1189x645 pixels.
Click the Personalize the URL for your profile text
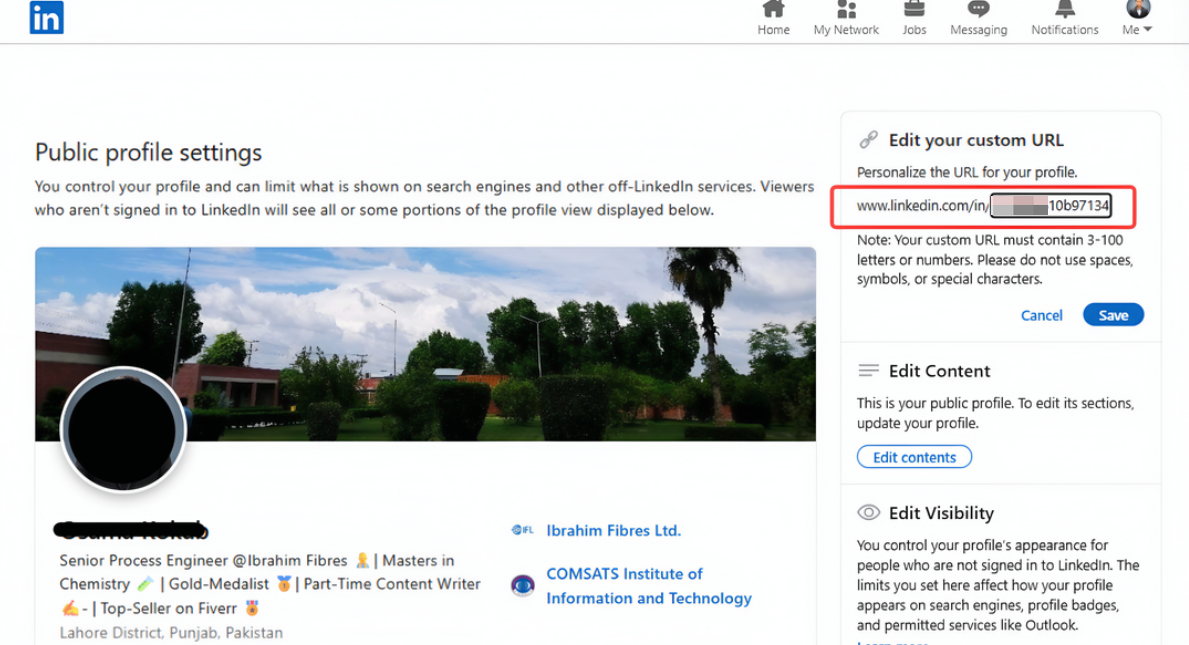967,172
